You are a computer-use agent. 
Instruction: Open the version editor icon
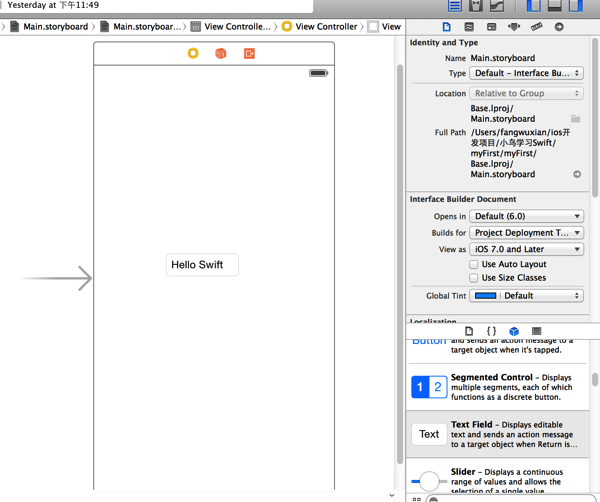(497, 5)
